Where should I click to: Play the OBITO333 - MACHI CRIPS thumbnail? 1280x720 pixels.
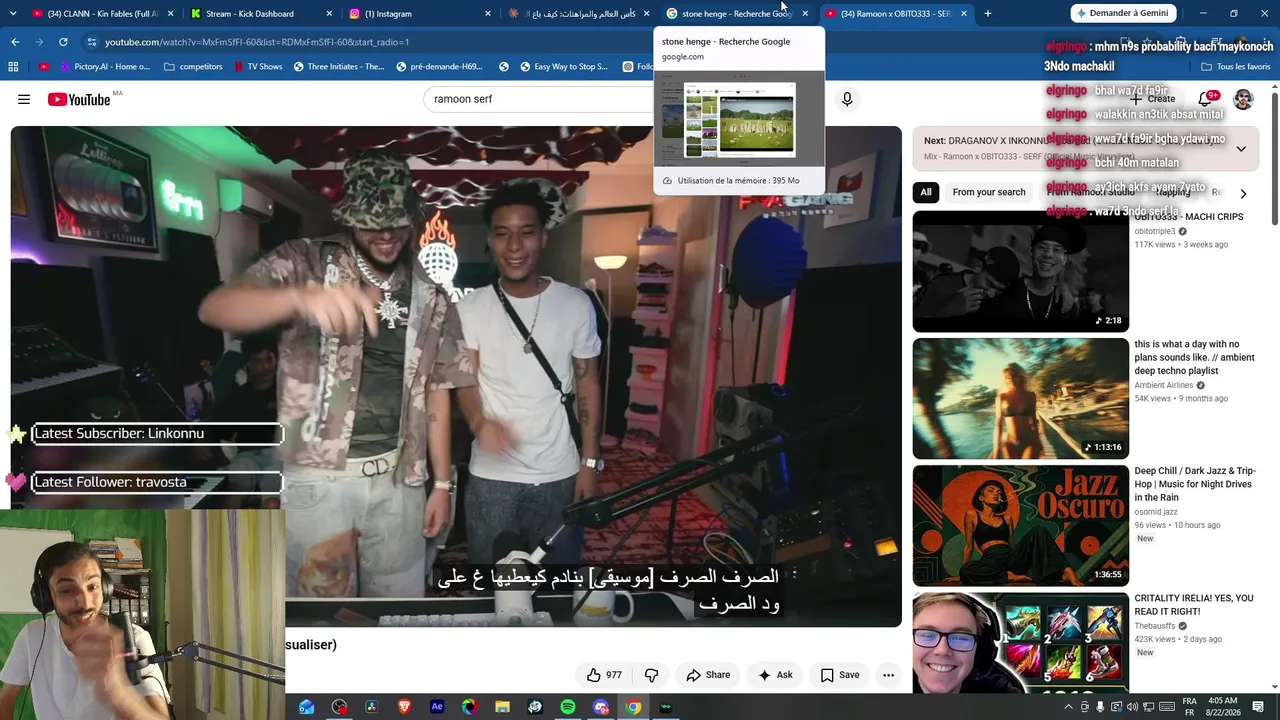pyautogui.click(x=1020, y=271)
